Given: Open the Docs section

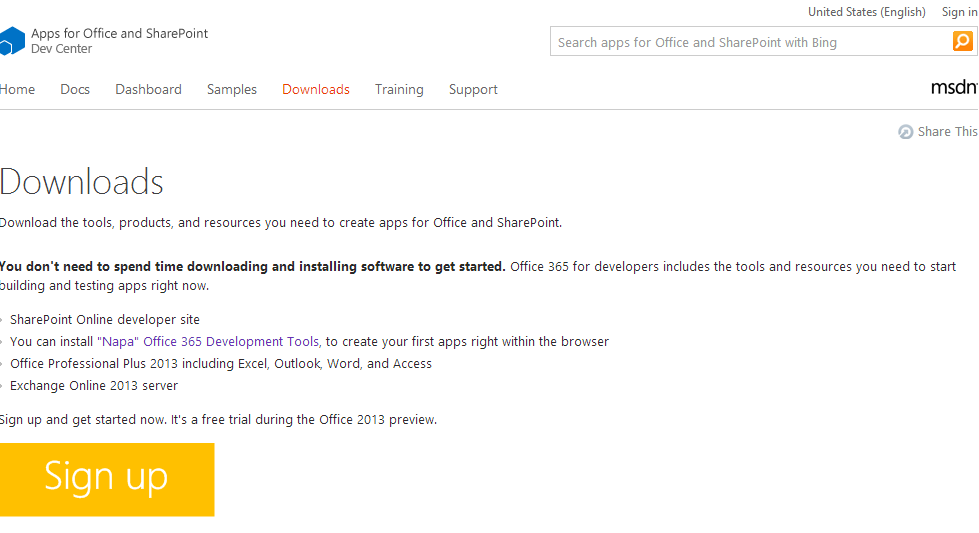Looking at the screenshot, I should (75, 89).
